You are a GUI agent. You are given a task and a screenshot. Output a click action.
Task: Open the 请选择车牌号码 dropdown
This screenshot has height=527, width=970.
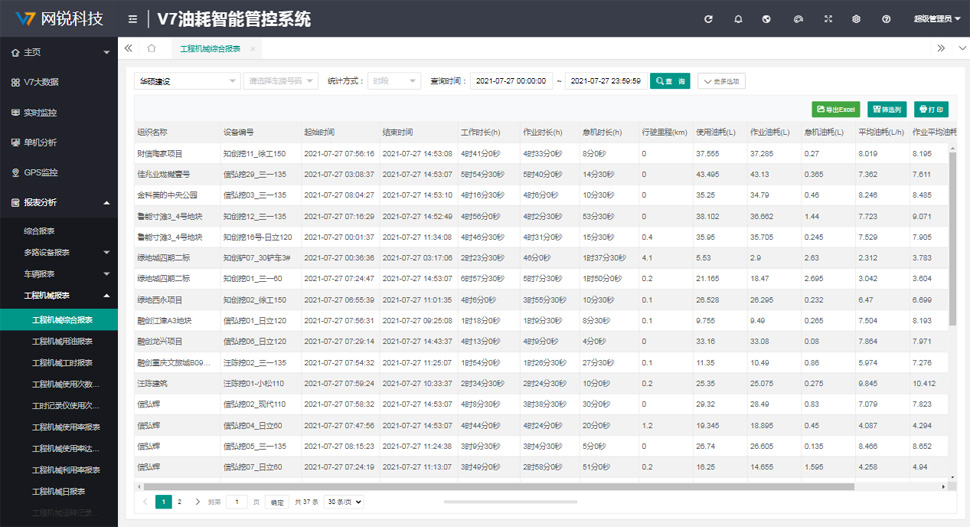click(x=281, y=81)
